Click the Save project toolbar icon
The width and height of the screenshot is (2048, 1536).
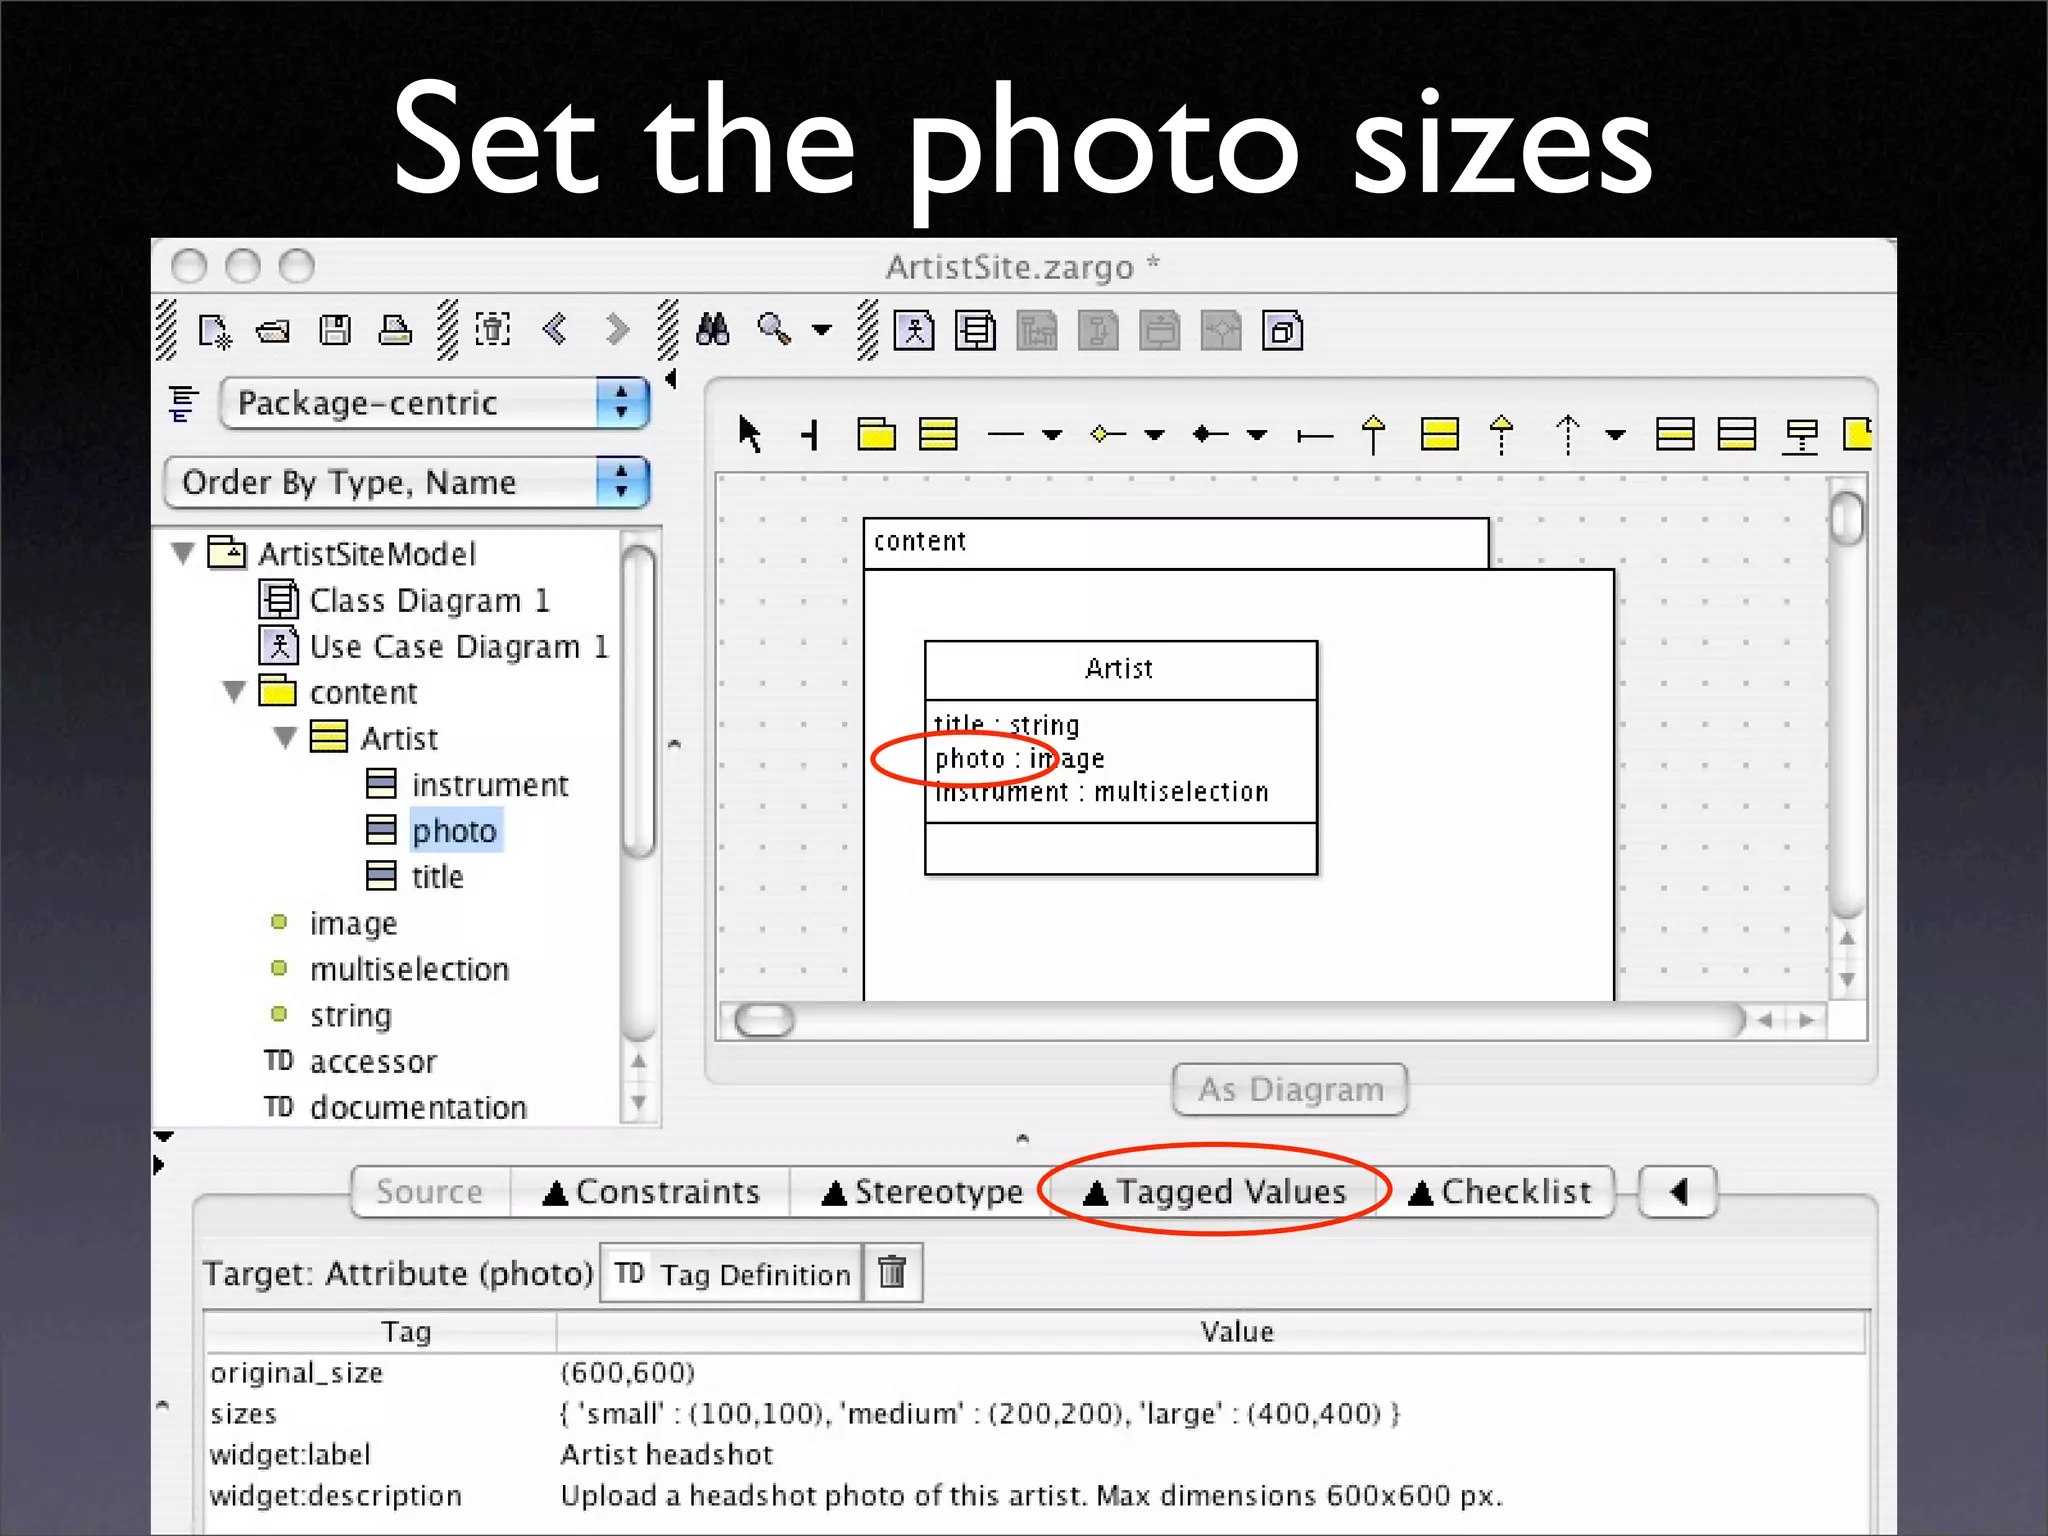(334, 330)
